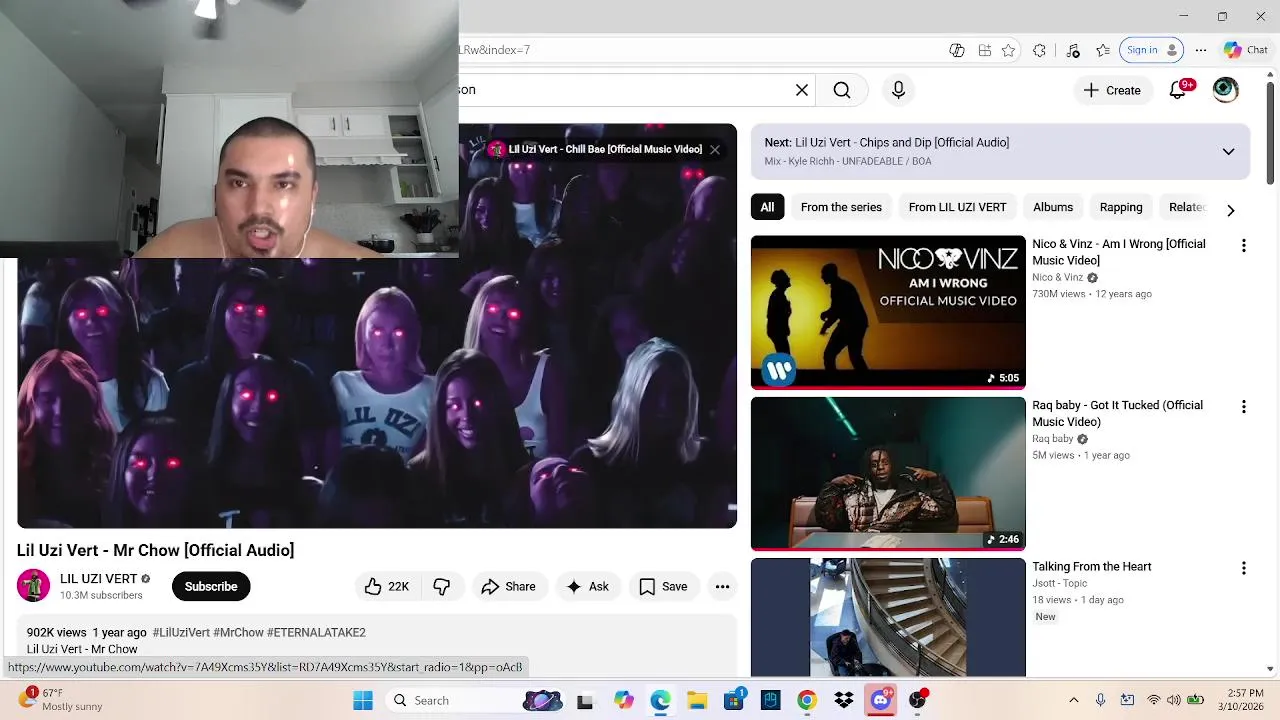This screenshot has width=1280, height=720.
Task: Select the From the series chip
Action: (x=841, y=207)
